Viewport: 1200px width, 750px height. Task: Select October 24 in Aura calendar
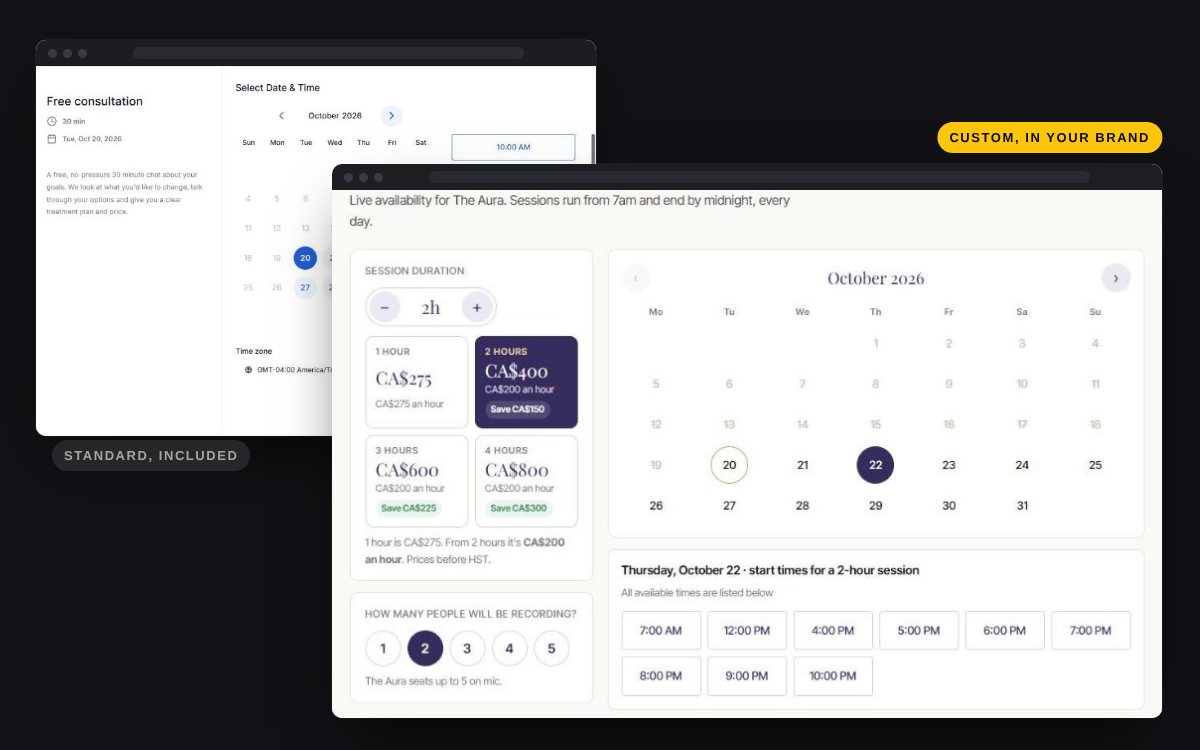point(1022,465)
